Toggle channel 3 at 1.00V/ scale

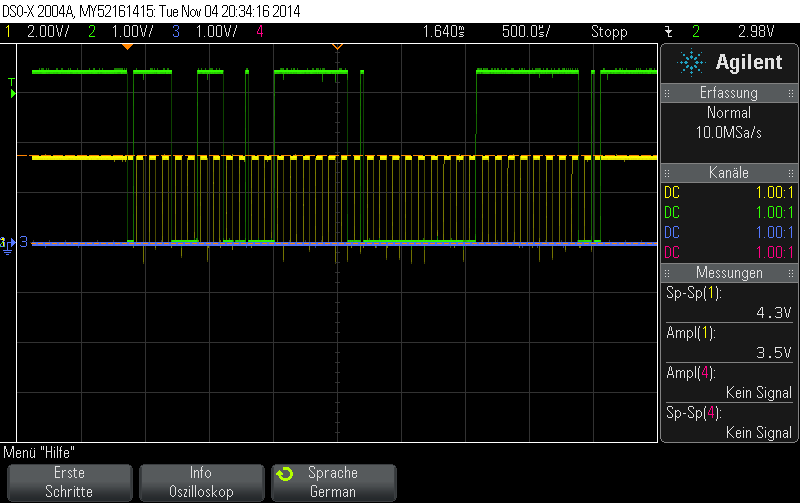[x=208, y=32]
